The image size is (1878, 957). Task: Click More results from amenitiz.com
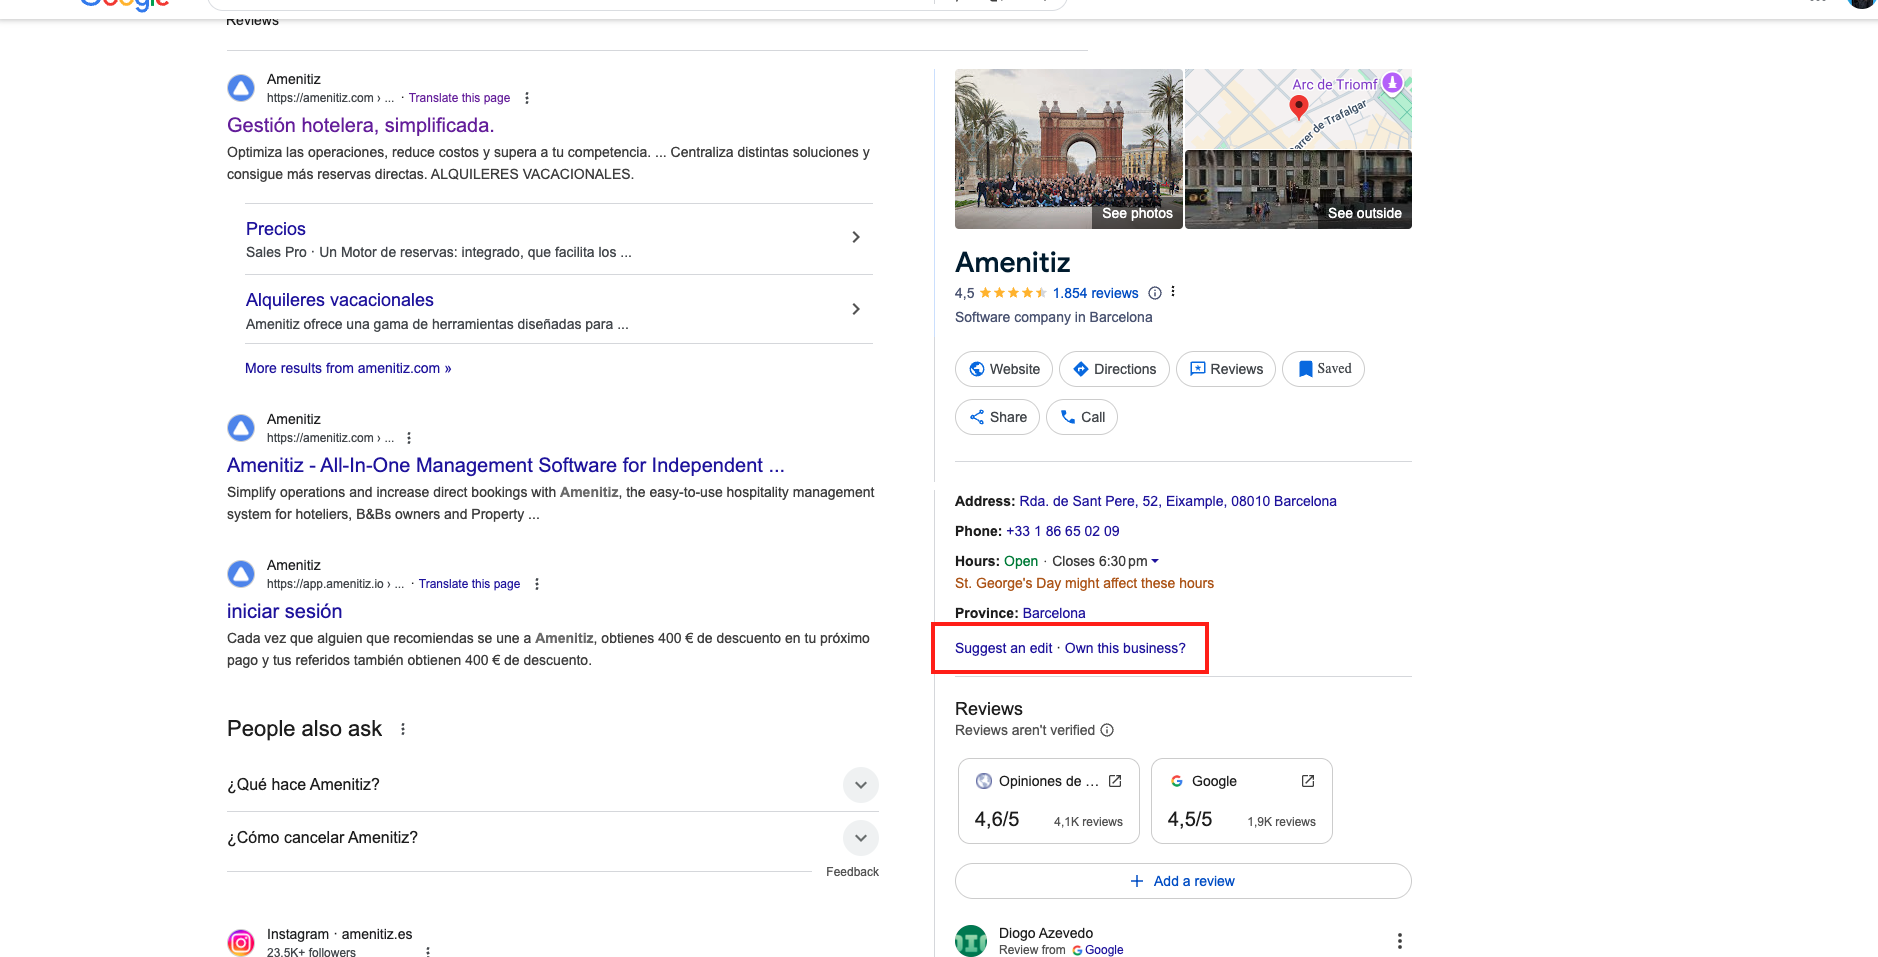[x=348, y=368]
